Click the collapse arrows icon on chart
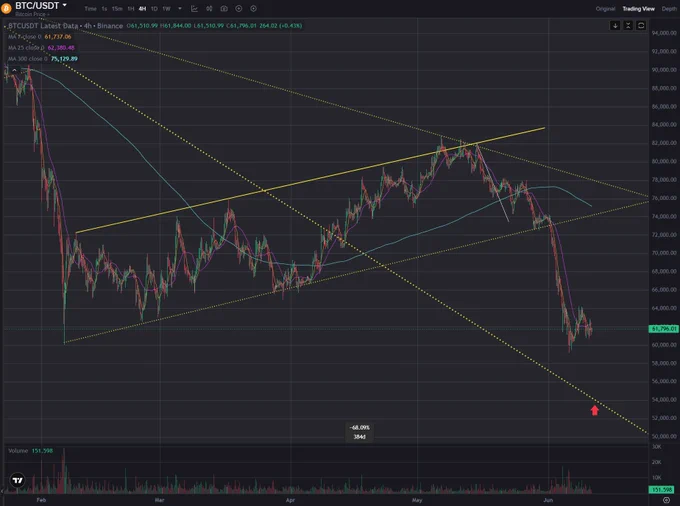The height and width of the screenshot is (506, 680). (628, 26)
